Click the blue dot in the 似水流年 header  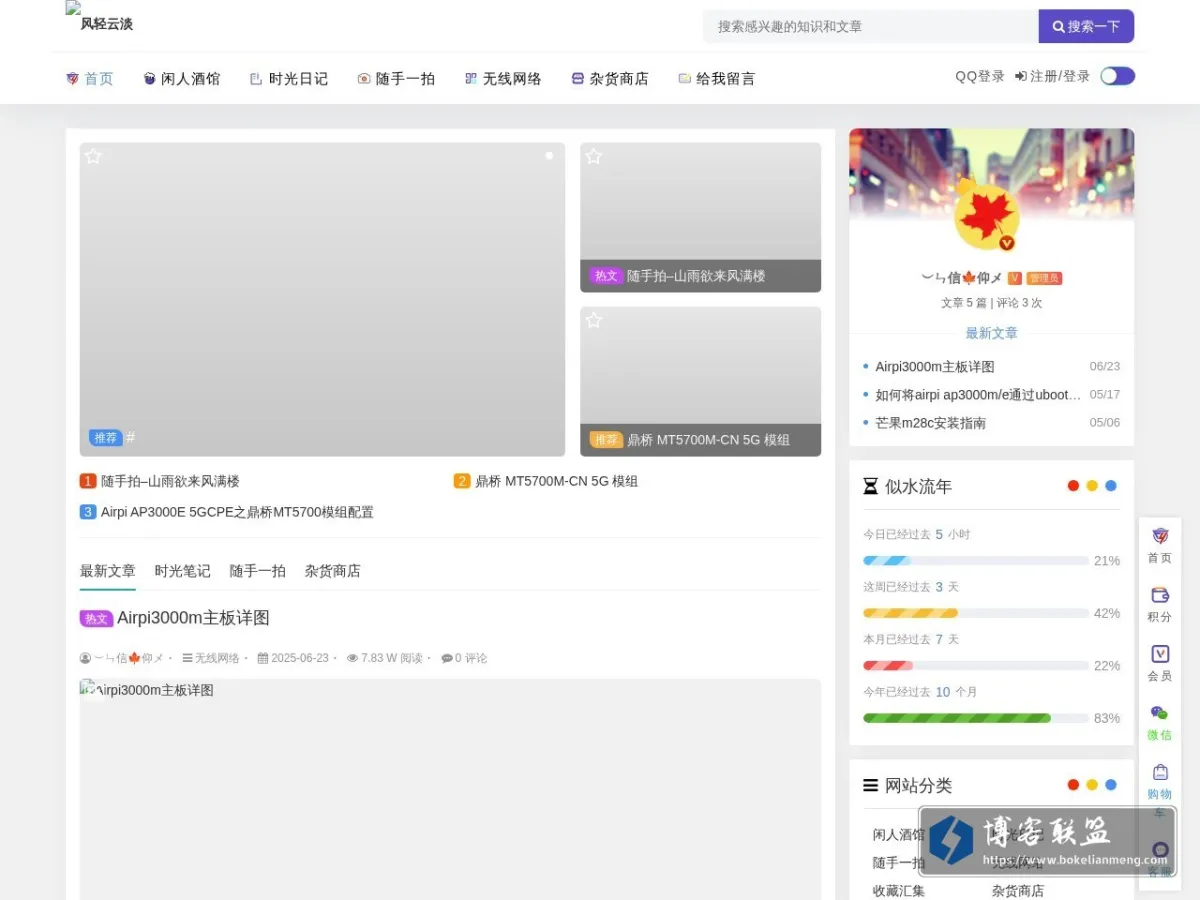(x=1111, y=486)
